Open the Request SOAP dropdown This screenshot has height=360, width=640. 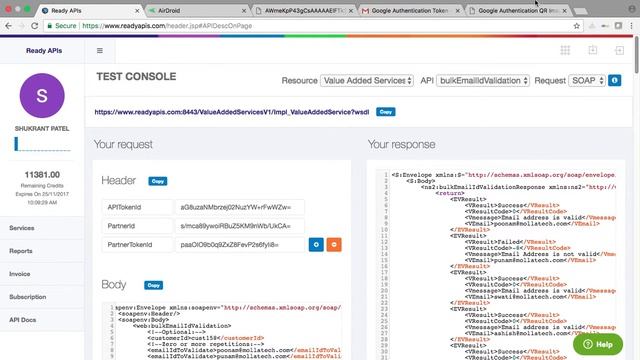(587, 80)
